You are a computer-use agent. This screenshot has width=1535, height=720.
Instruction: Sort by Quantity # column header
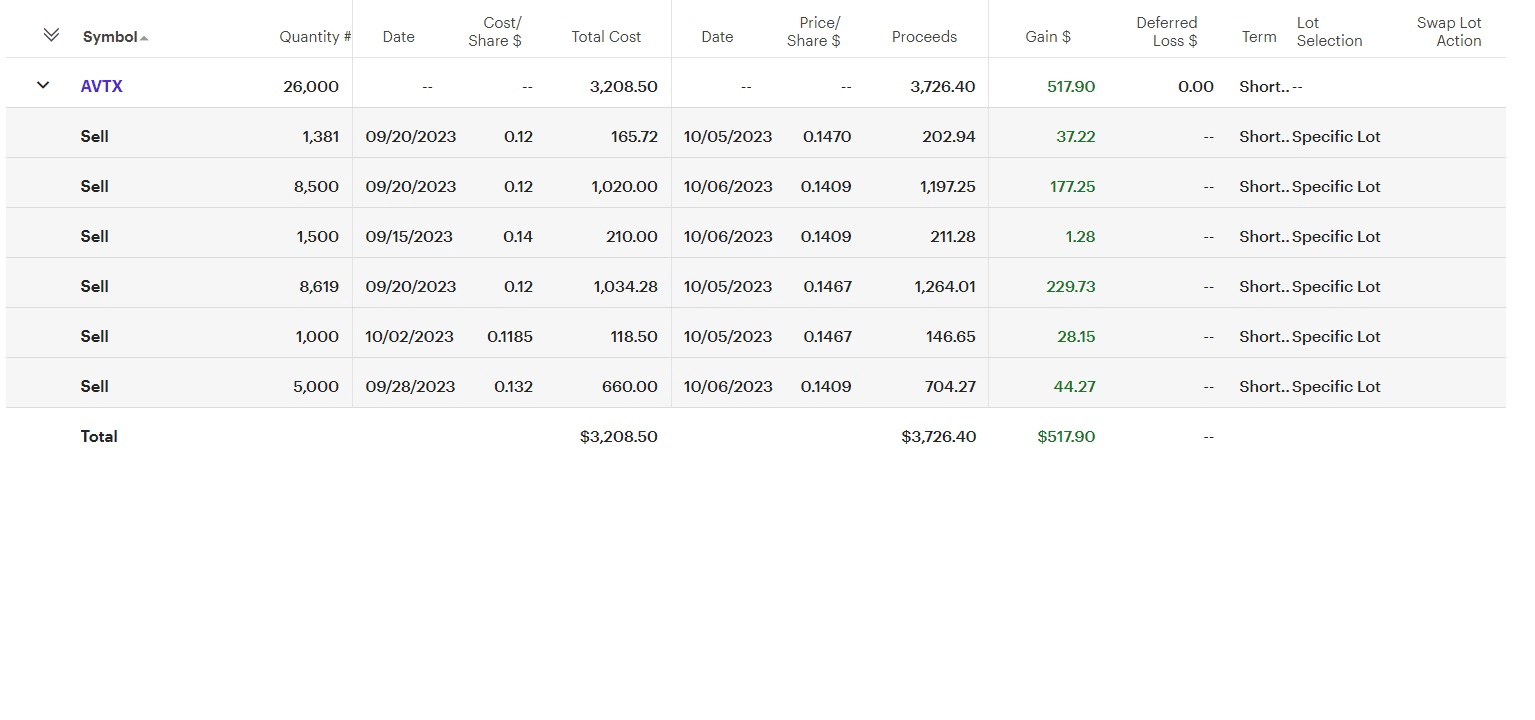315,37
